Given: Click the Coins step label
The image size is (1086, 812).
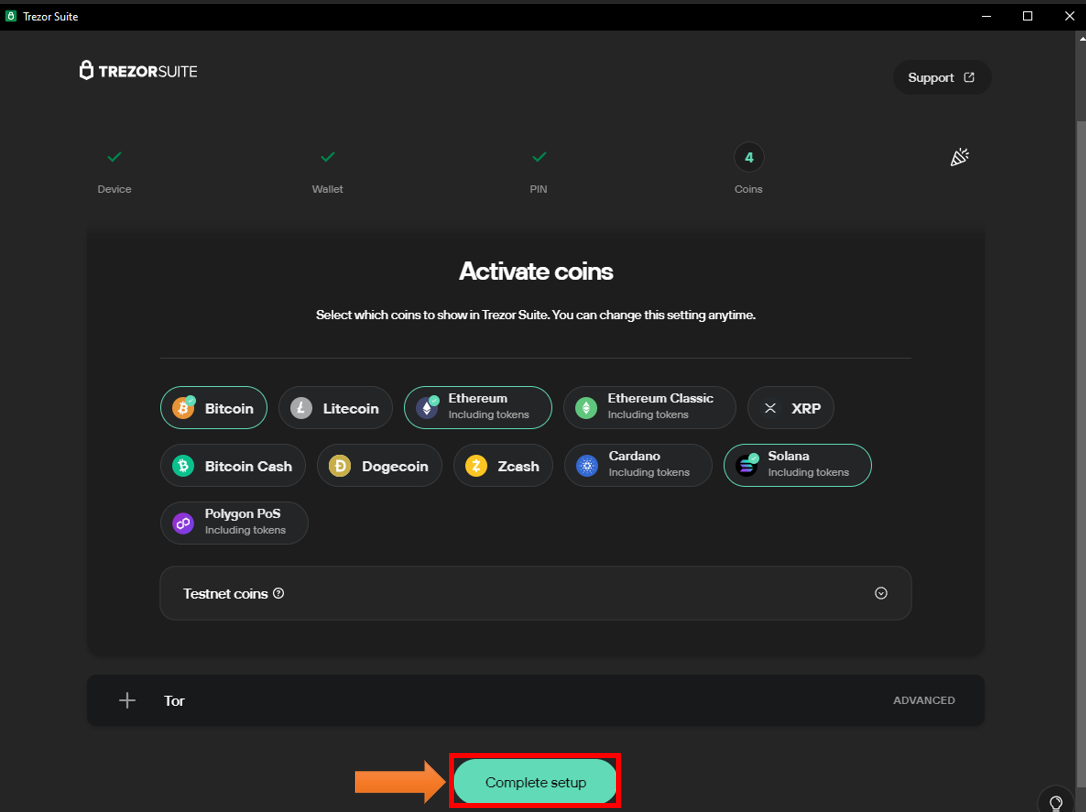Looking at the screenshot, I should tap(749, 189).
